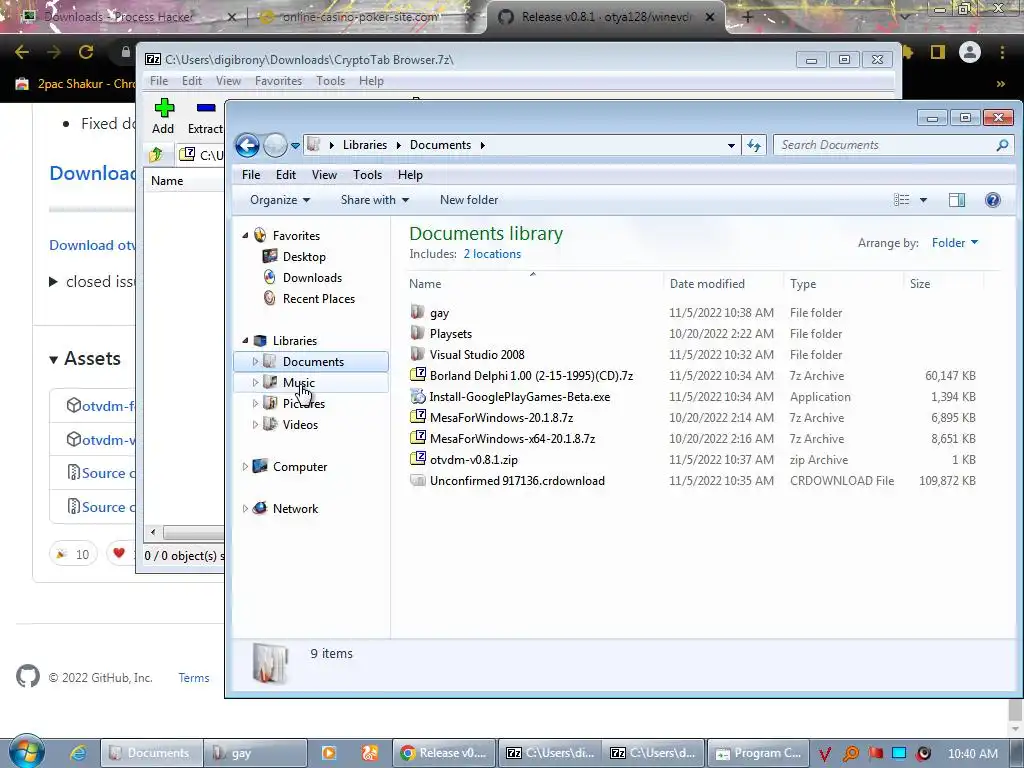The height and width of the screenshot is (768, 1024).
Task: Select otvdm-v0.8.1.zip archive icon
Action: pos(417,458)
